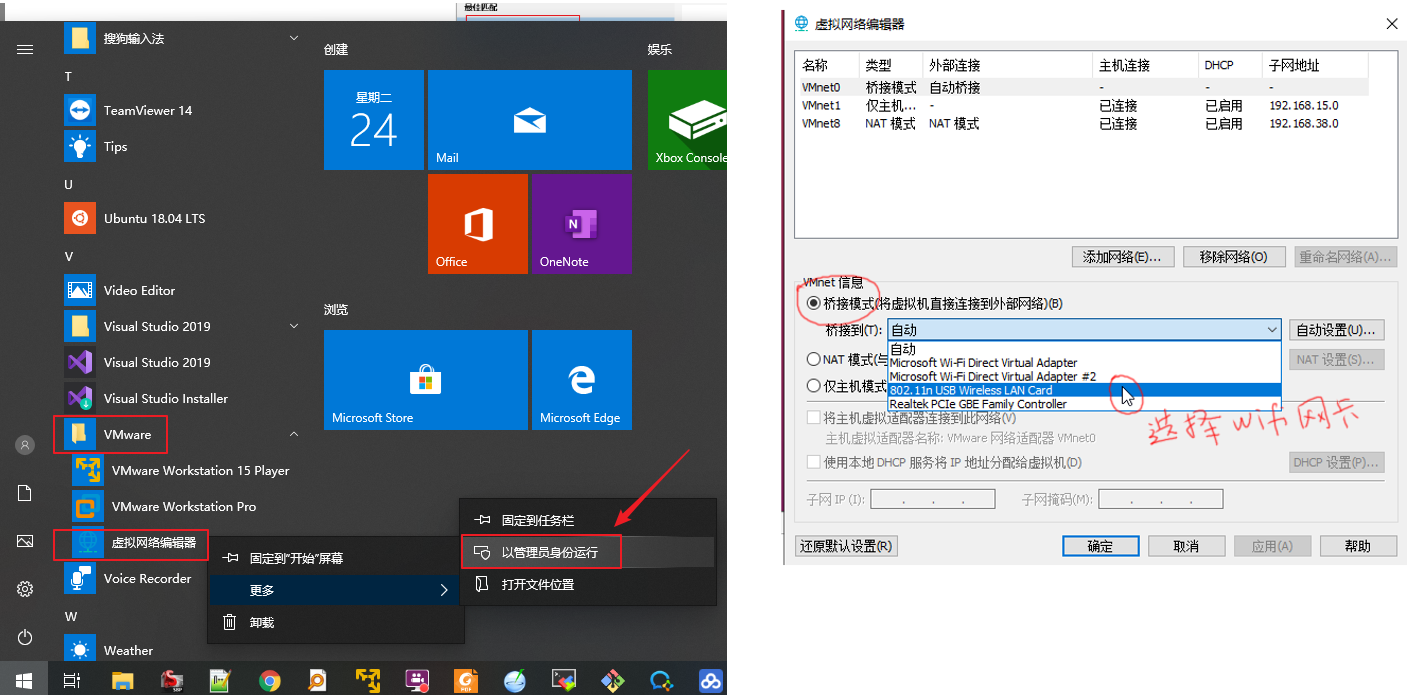Click the 取消 button
Viewport: 1416px width, 695px height.
tap(1186, 546)
